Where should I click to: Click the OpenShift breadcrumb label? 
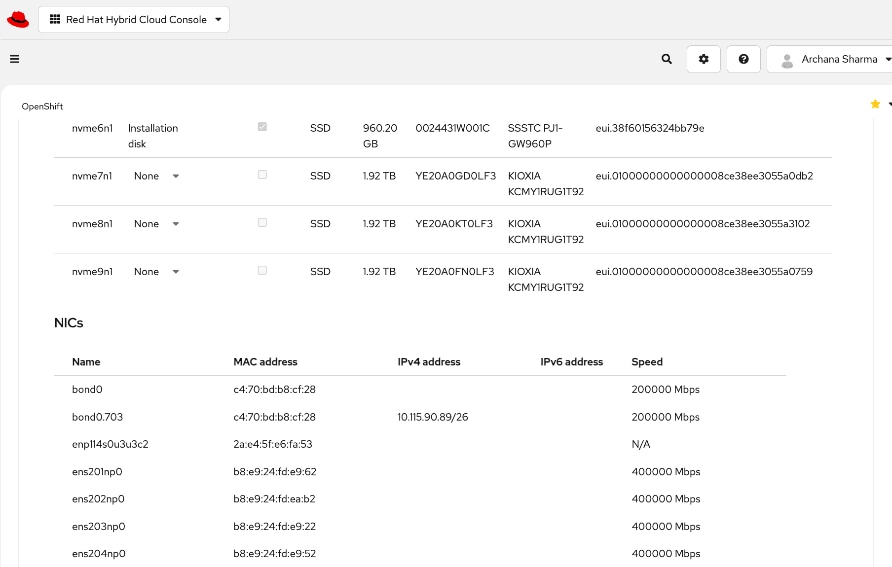click(42, 106)
